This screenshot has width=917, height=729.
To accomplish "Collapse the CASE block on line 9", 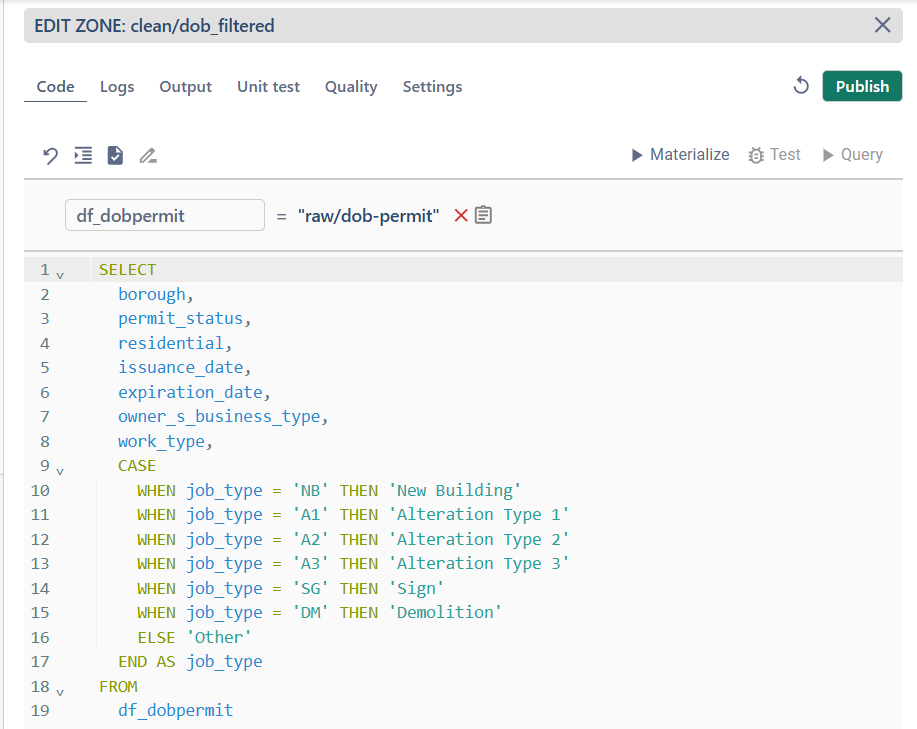I will [x=60, y=469].
